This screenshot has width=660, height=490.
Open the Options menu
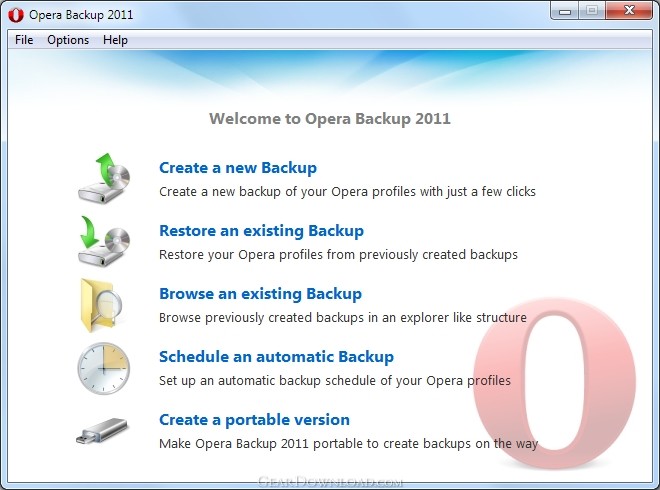68,40
